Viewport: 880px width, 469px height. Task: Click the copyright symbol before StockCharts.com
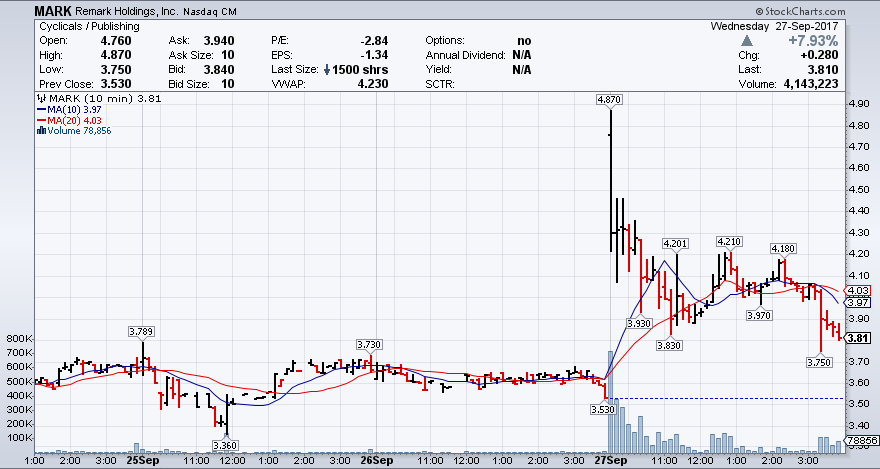pos(767,10)
